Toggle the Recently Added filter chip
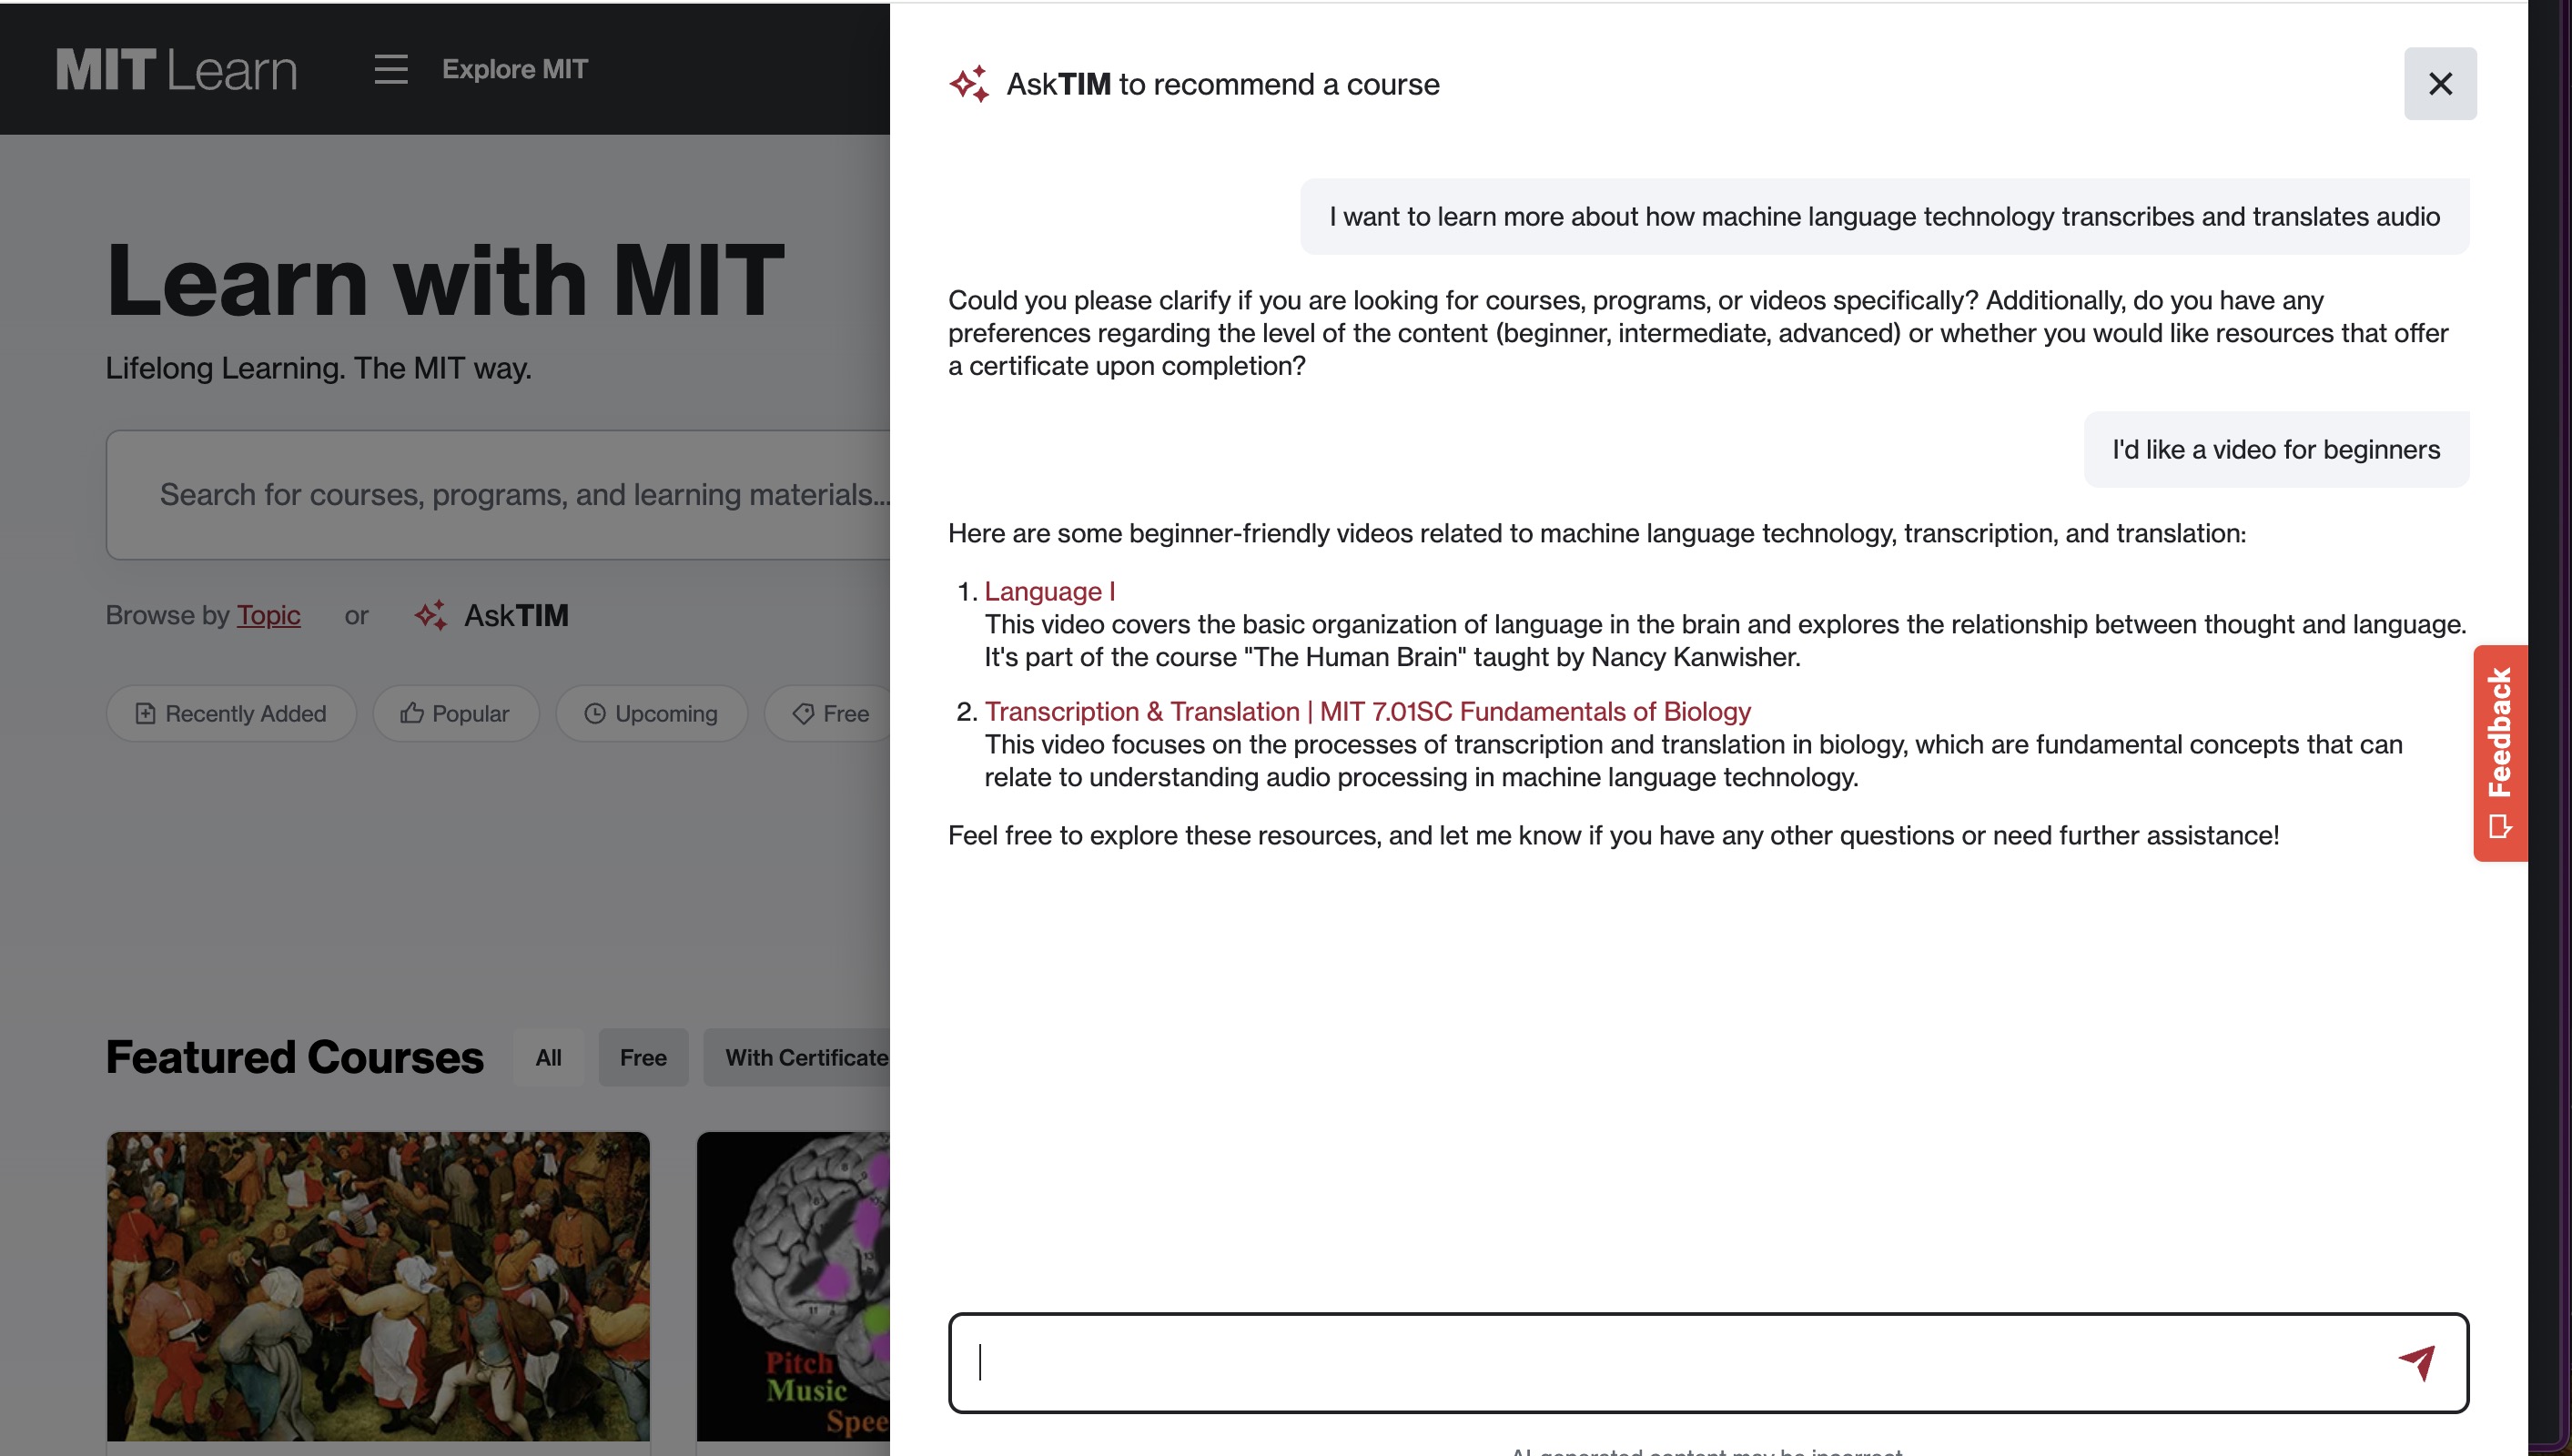 tap(231, 713)
